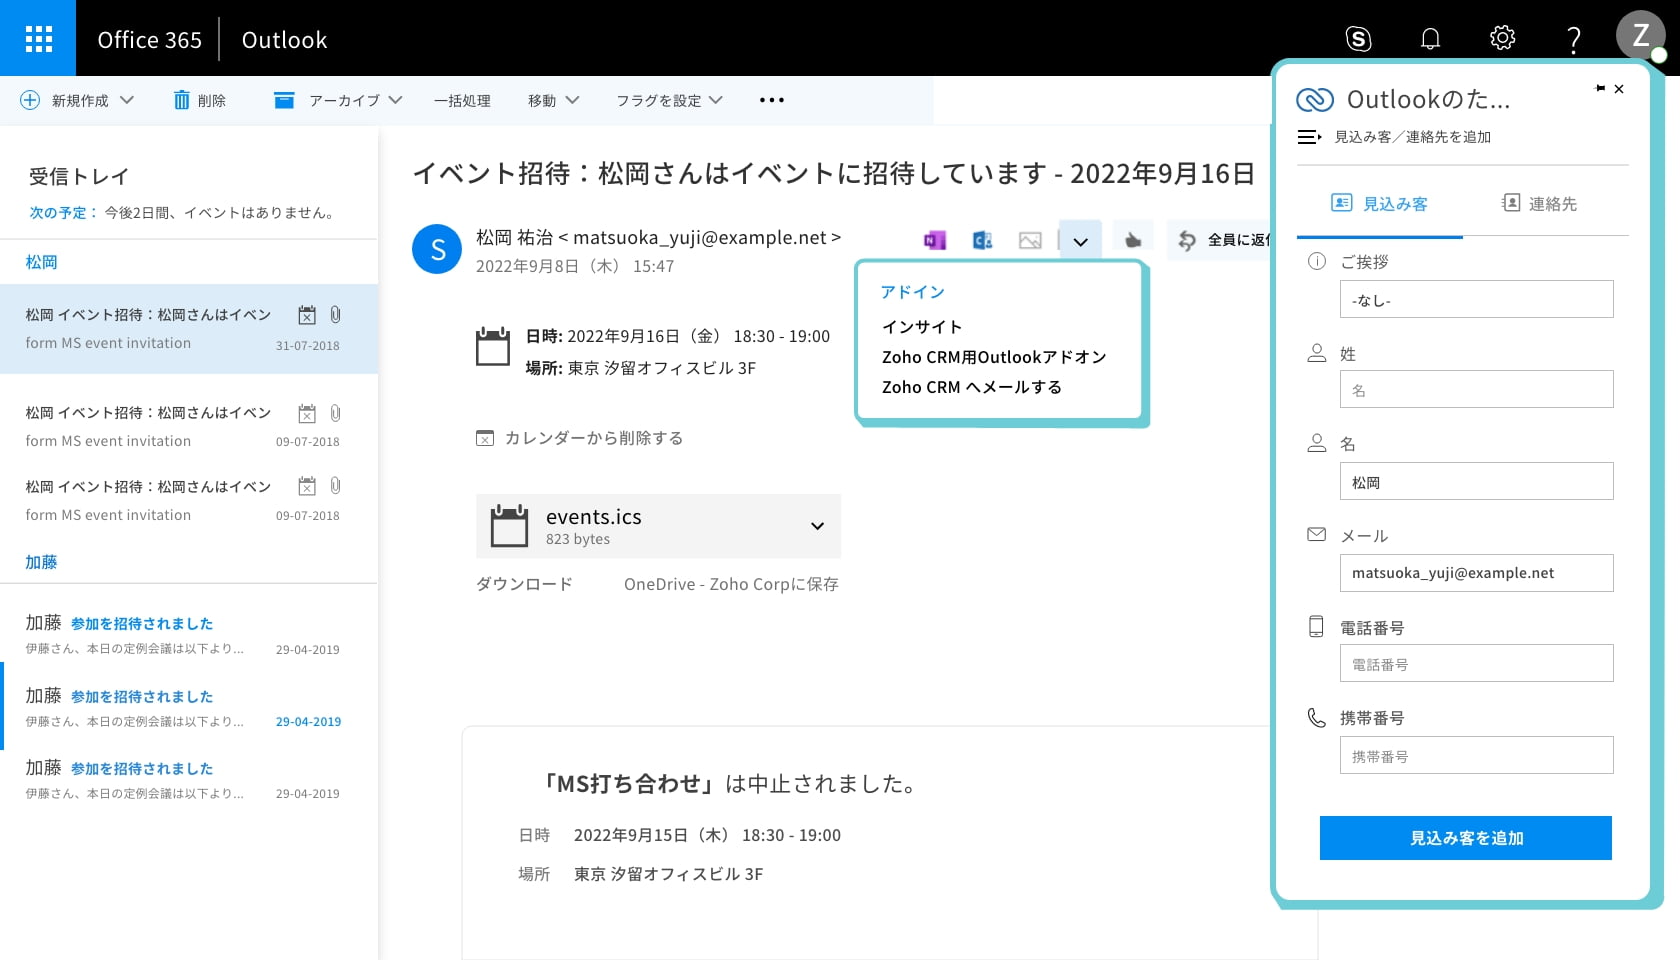This screenshot has height=960, width=1680.
Task: Click the 電話番号 input field
Action: click(1476, 664)
